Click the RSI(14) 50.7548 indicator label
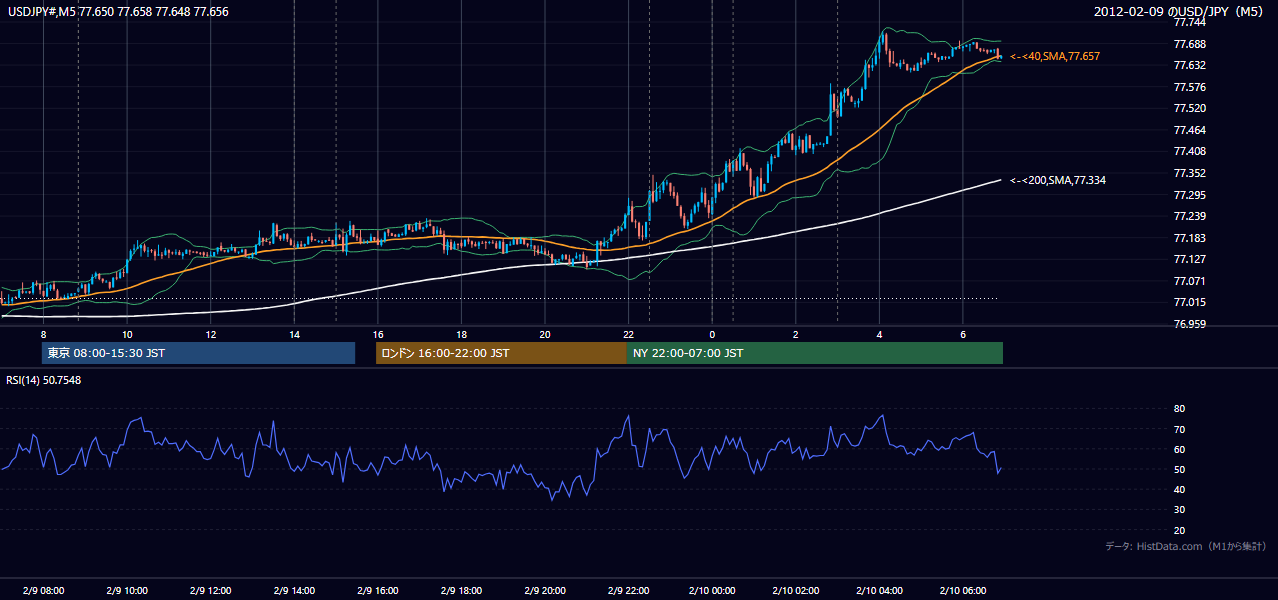1278x600 pixels. pos(44,380)
